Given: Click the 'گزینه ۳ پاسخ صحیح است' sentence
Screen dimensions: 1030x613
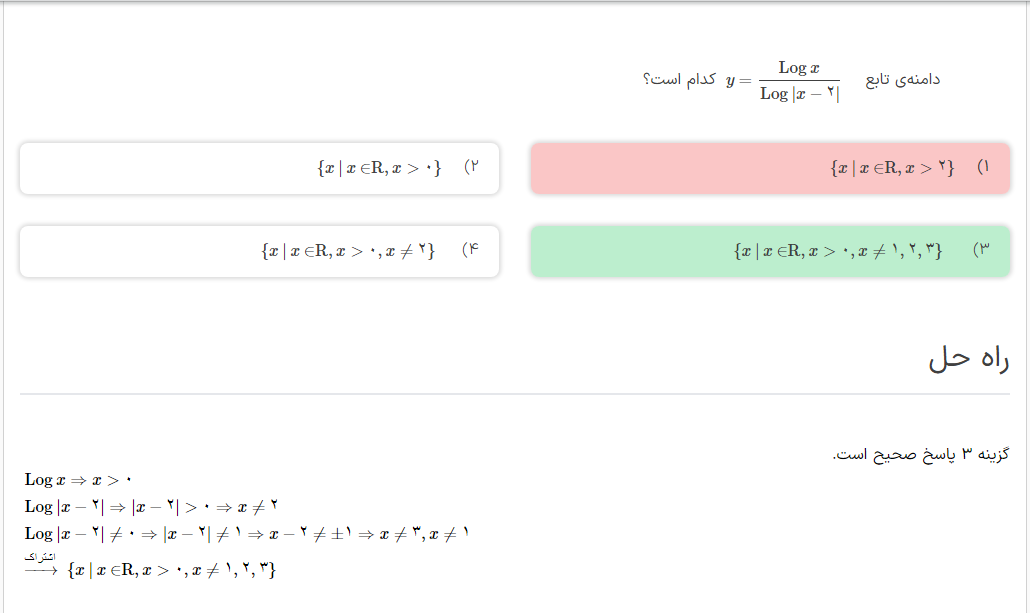Looking at the screenshot, I should [x=920, y=455].
